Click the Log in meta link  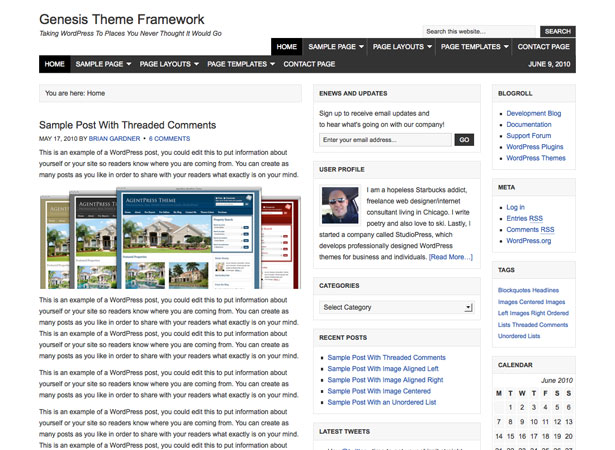coord(515,207)
